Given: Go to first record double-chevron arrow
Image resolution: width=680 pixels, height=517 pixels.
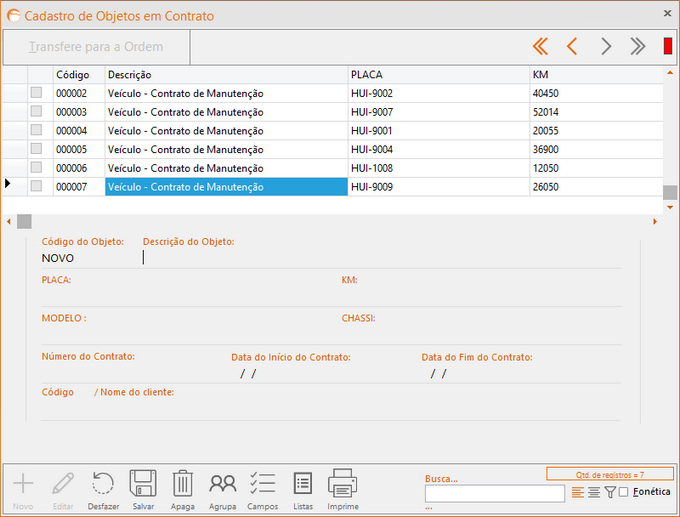Looking at the screenshot, I should (x=540, y=46).
